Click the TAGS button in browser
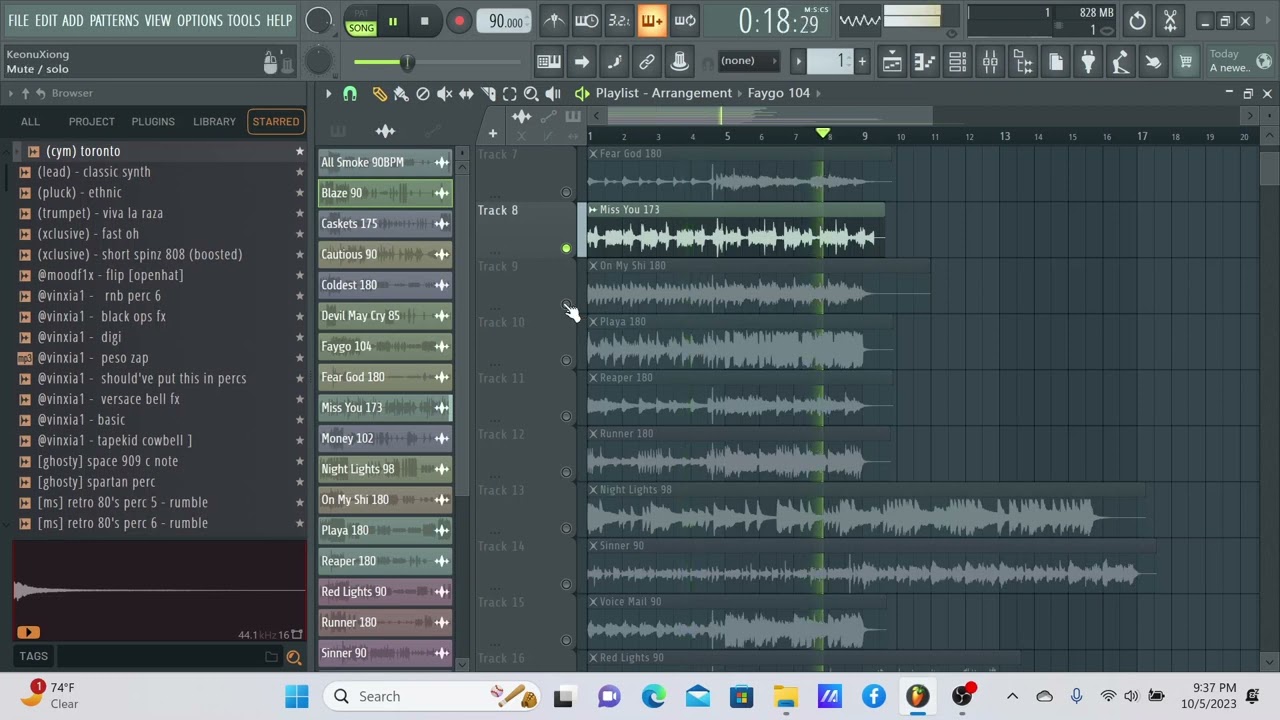This screenshot has height=720, width=1280. (33, 656)
